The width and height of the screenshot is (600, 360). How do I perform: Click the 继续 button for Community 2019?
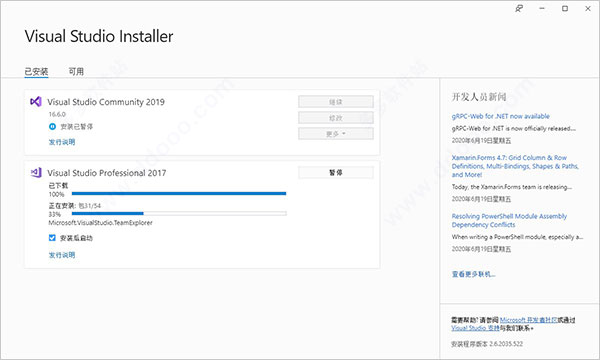tap(336, 102)
